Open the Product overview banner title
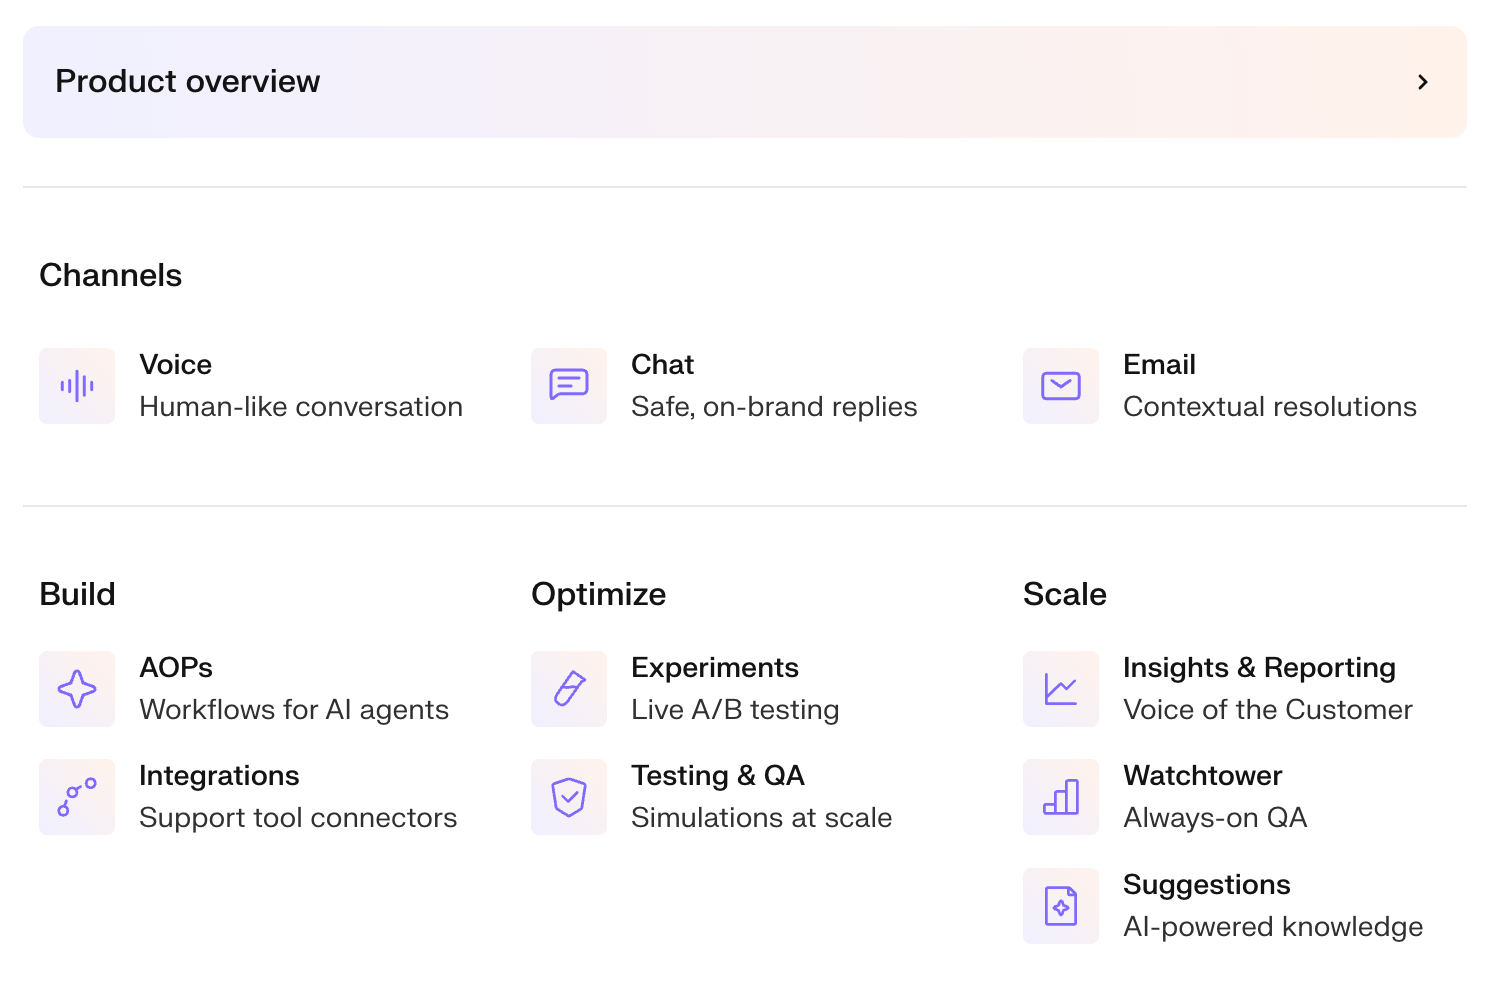Image resolution: width=1492 pixels, height=990 pixels. click(188, 82)
